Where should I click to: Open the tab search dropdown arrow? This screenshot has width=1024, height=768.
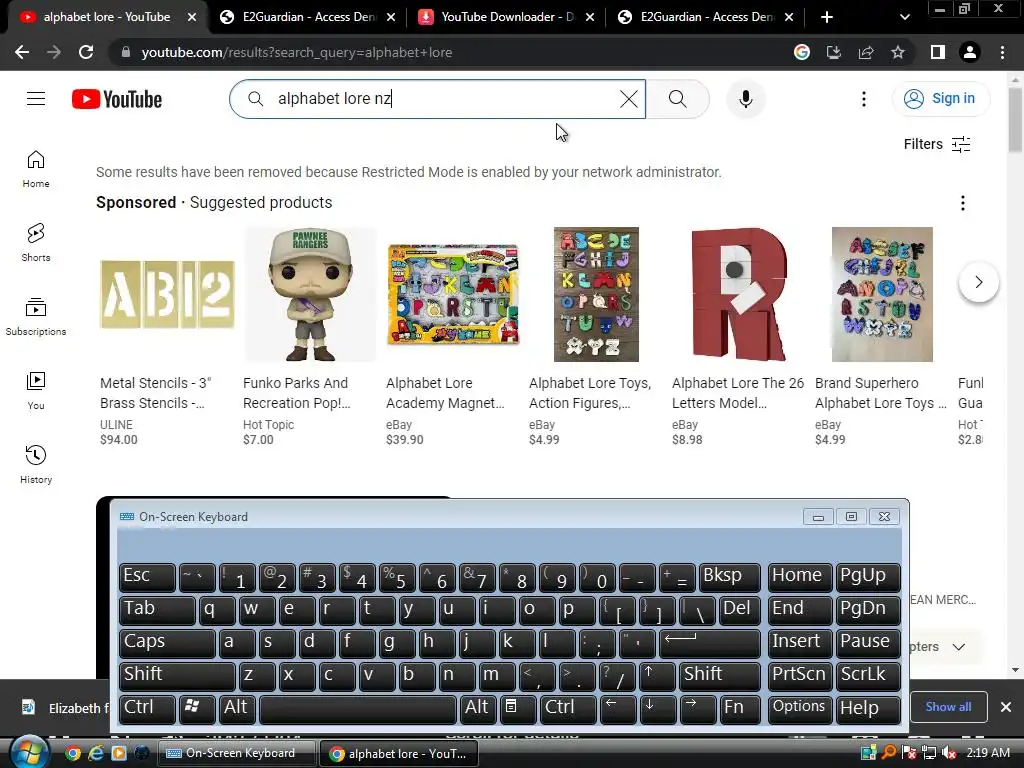[904, 17]
